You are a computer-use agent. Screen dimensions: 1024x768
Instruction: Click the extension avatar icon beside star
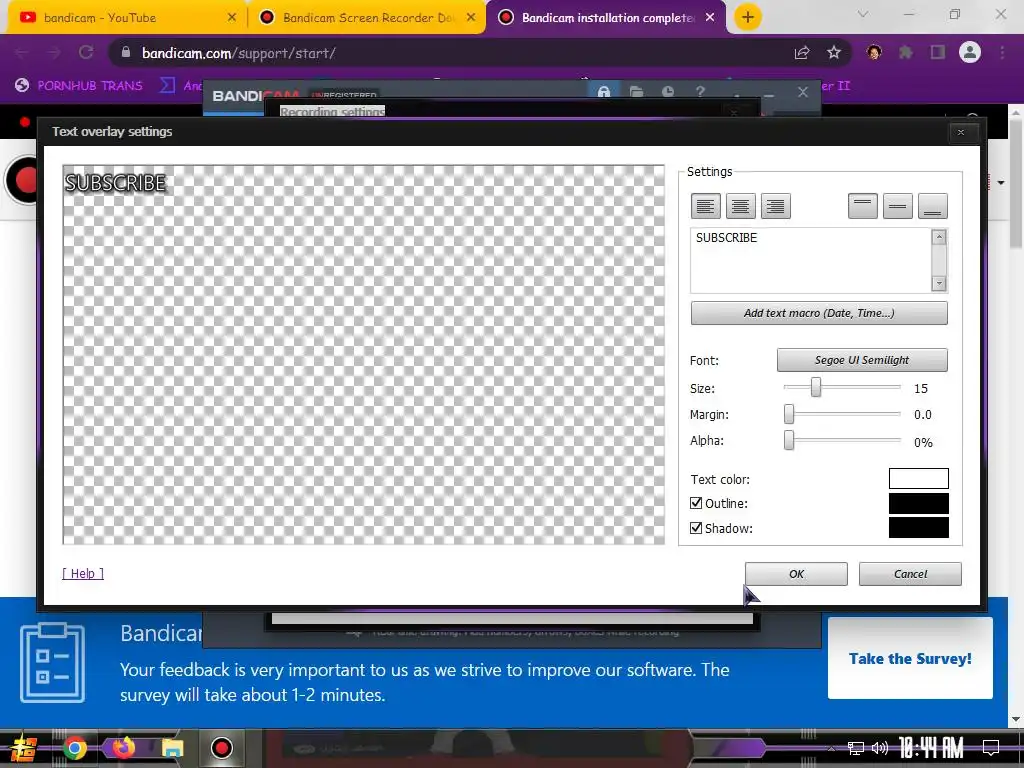click(874, 52)
